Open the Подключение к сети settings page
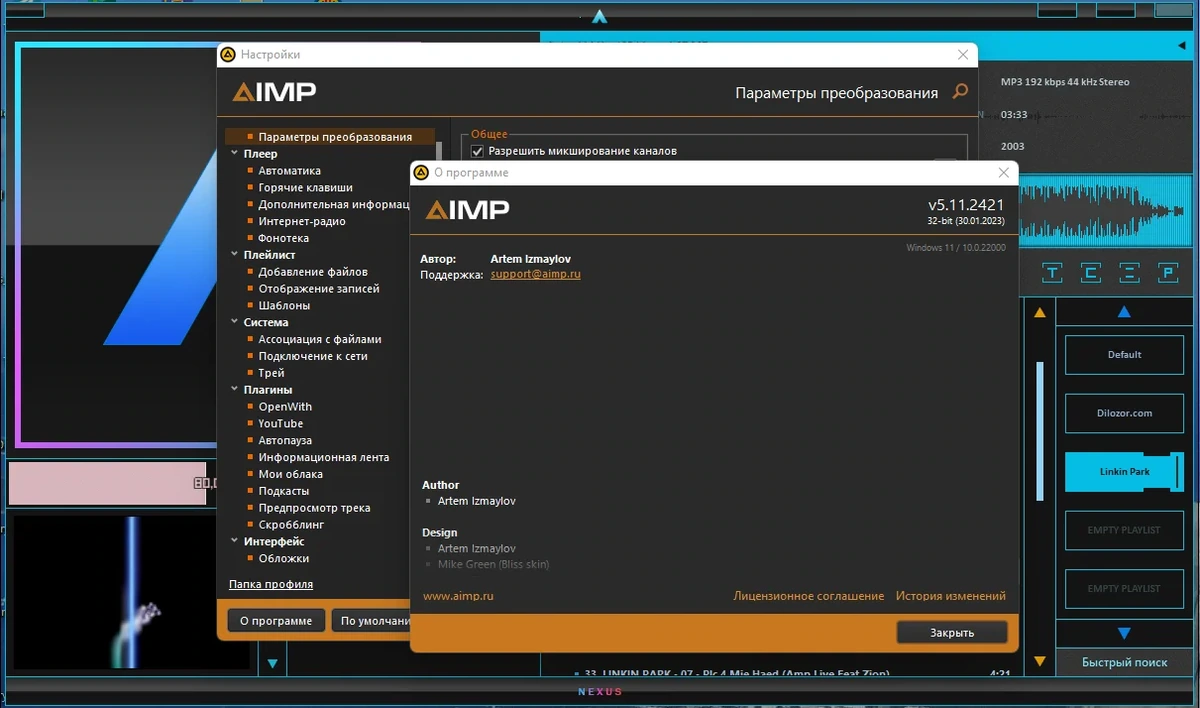Image resolution: width=1200 pixels, height=708 pixels. 313,356
